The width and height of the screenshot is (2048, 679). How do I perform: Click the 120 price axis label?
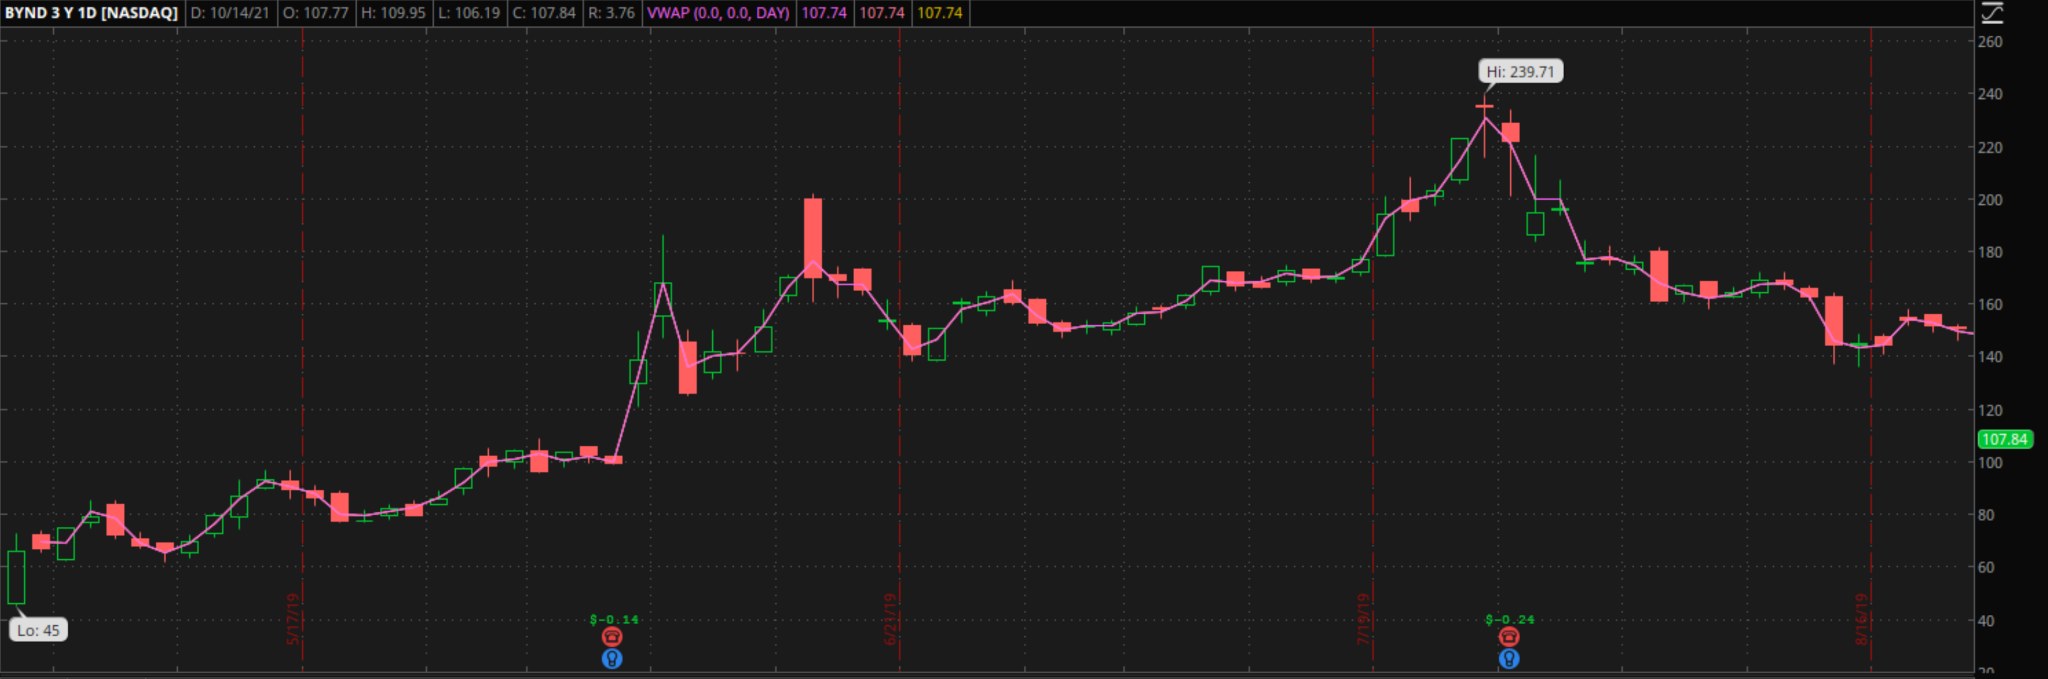click(1990, 410)
